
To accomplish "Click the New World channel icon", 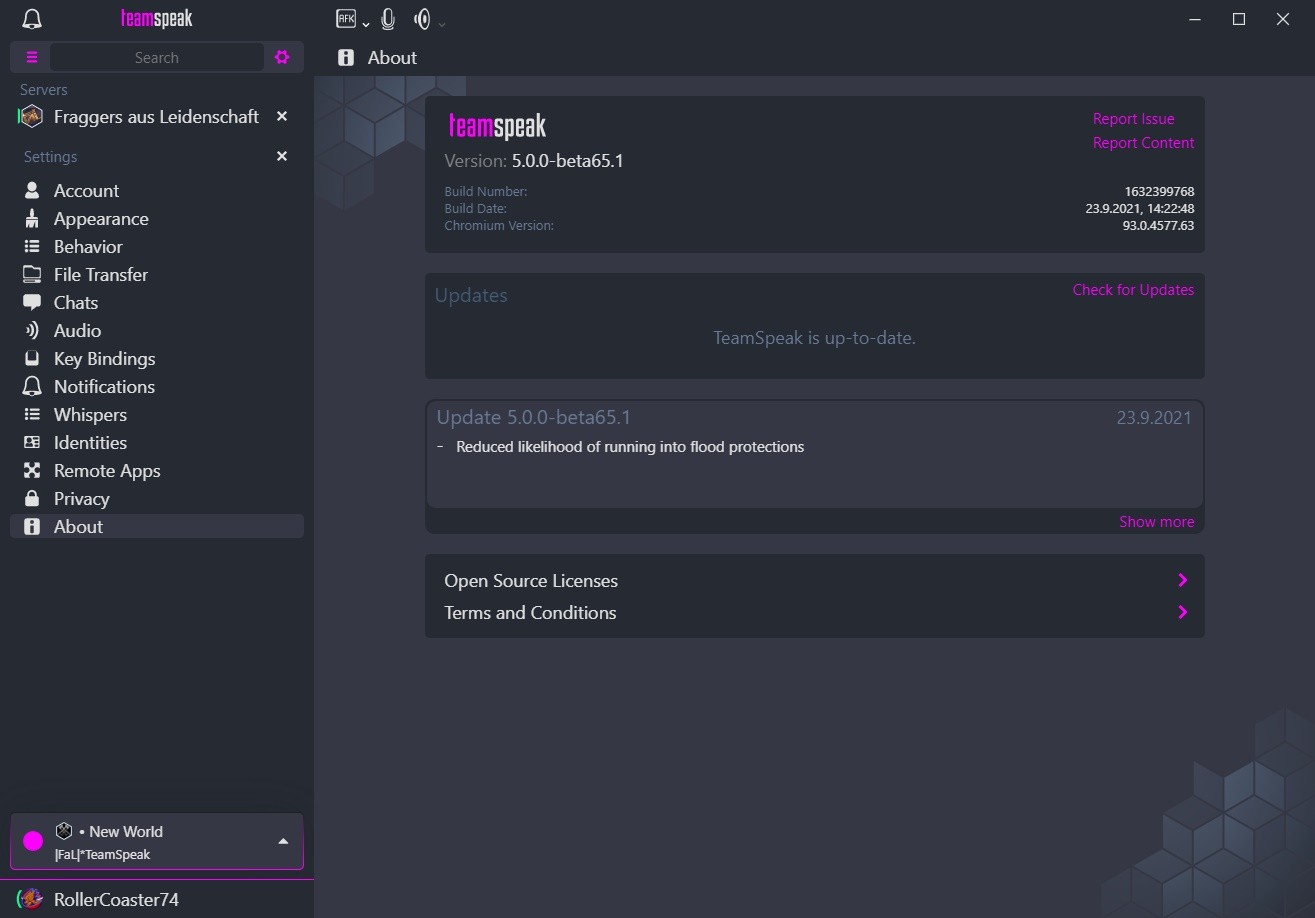I will pyautogui.click(x=64, y=831).
